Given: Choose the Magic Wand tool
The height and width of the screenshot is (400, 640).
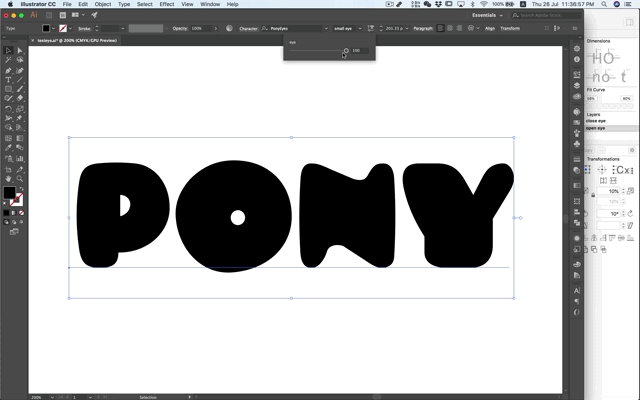Looking at the screenshot, I should pos(8,60).
